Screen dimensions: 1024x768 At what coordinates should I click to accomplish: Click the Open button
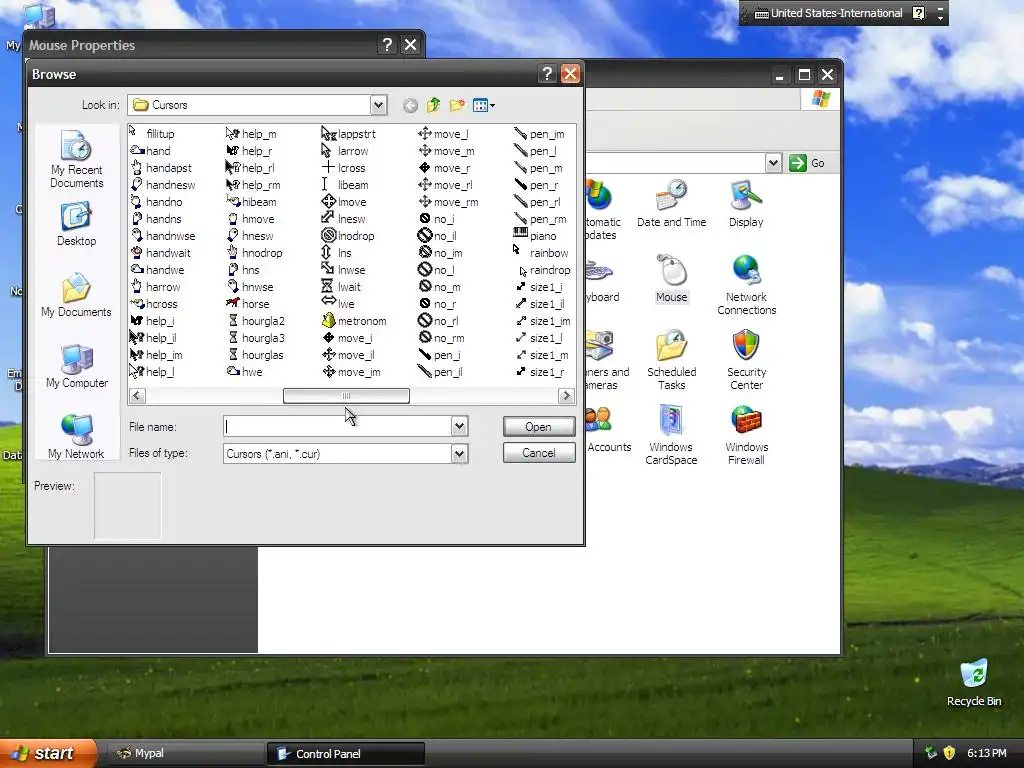(x=539, y=426)
